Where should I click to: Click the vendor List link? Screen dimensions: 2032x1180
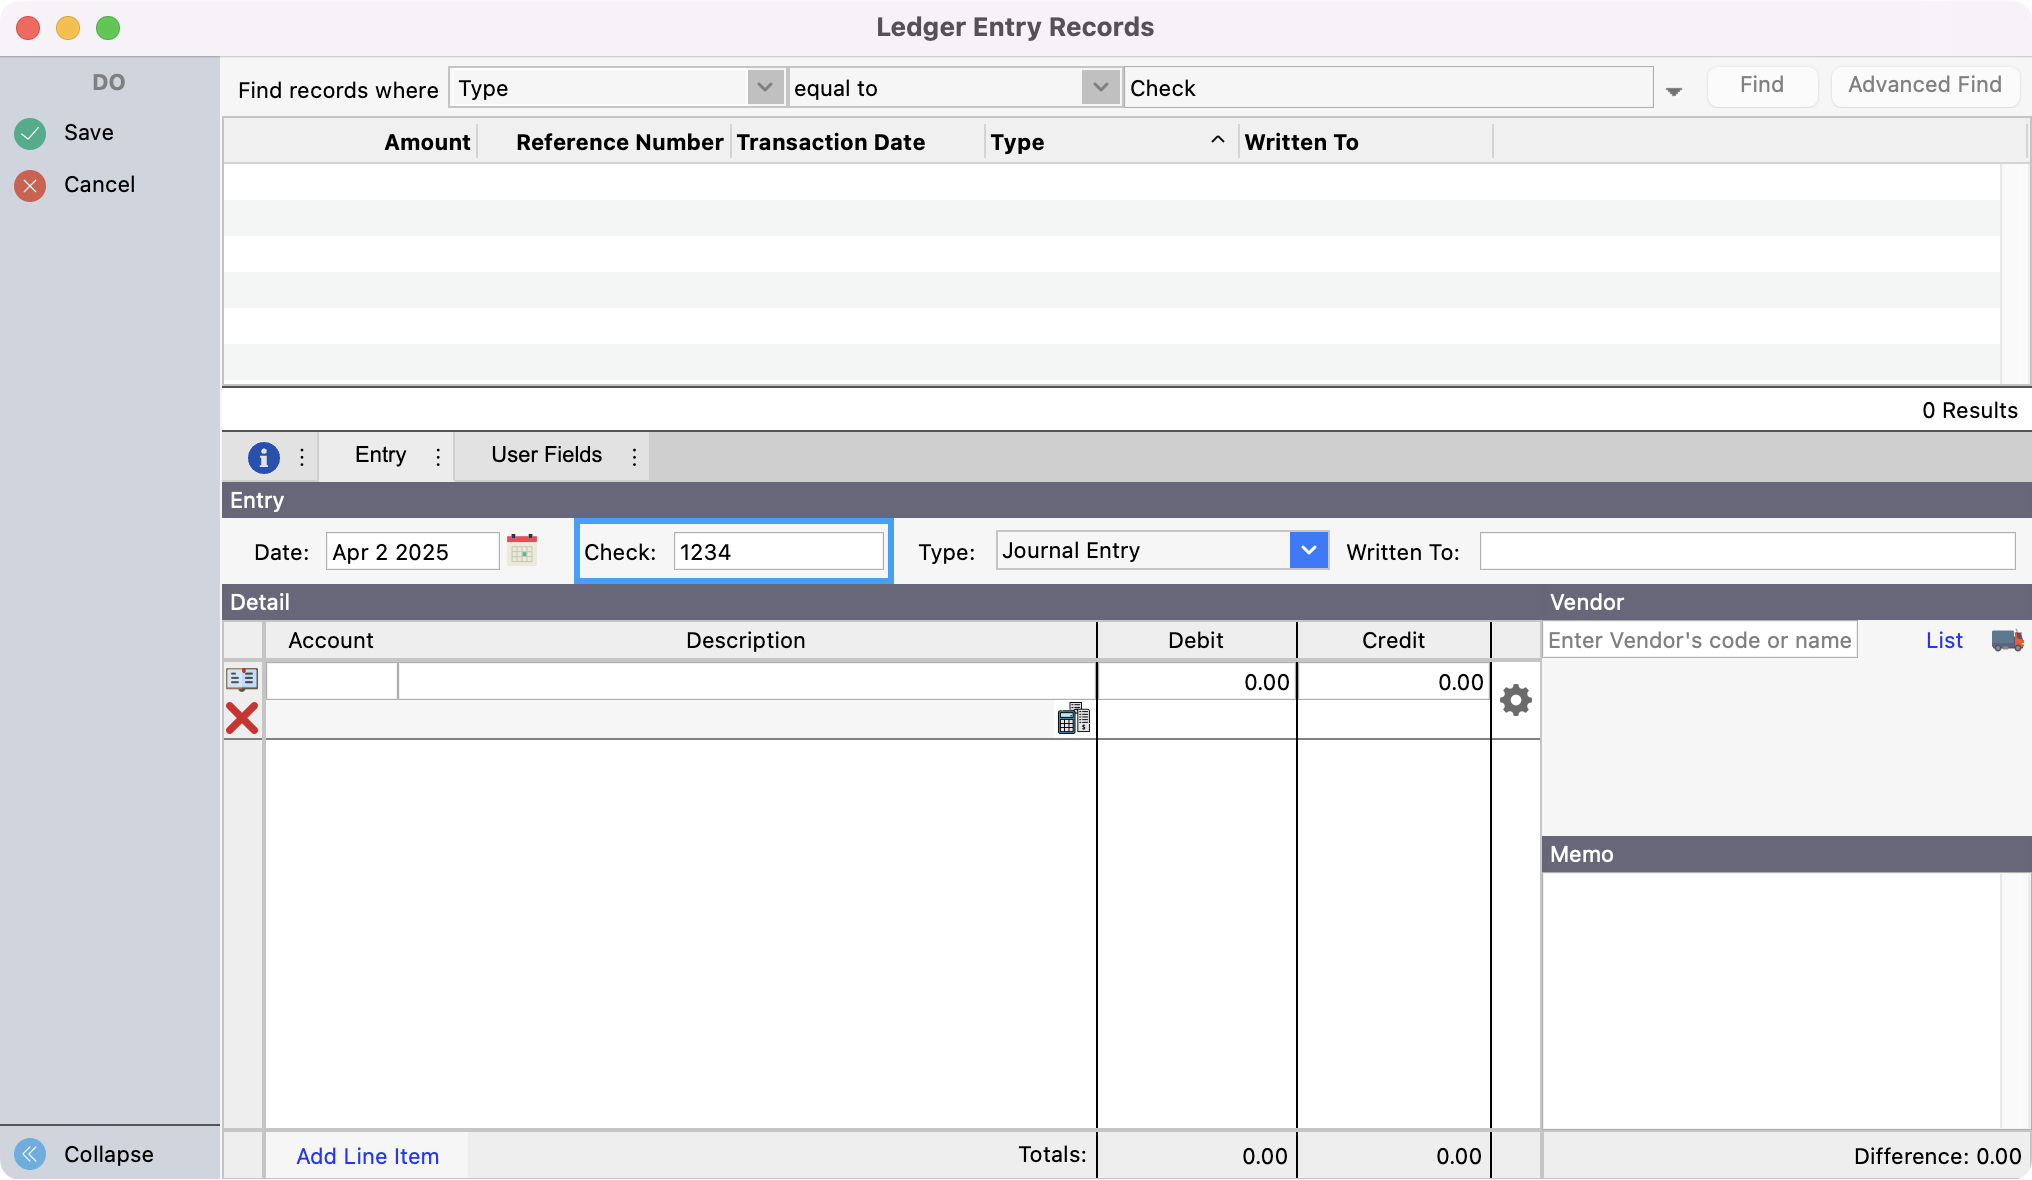1944,641
